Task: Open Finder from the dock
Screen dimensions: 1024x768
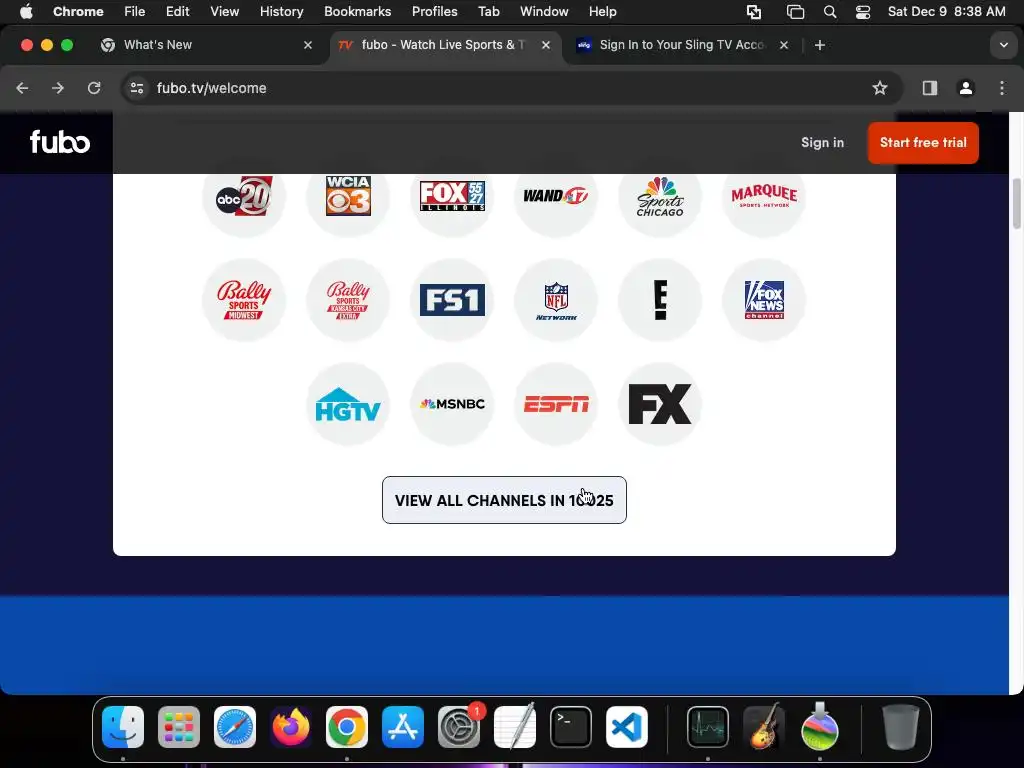Action: tap(123, 727)
